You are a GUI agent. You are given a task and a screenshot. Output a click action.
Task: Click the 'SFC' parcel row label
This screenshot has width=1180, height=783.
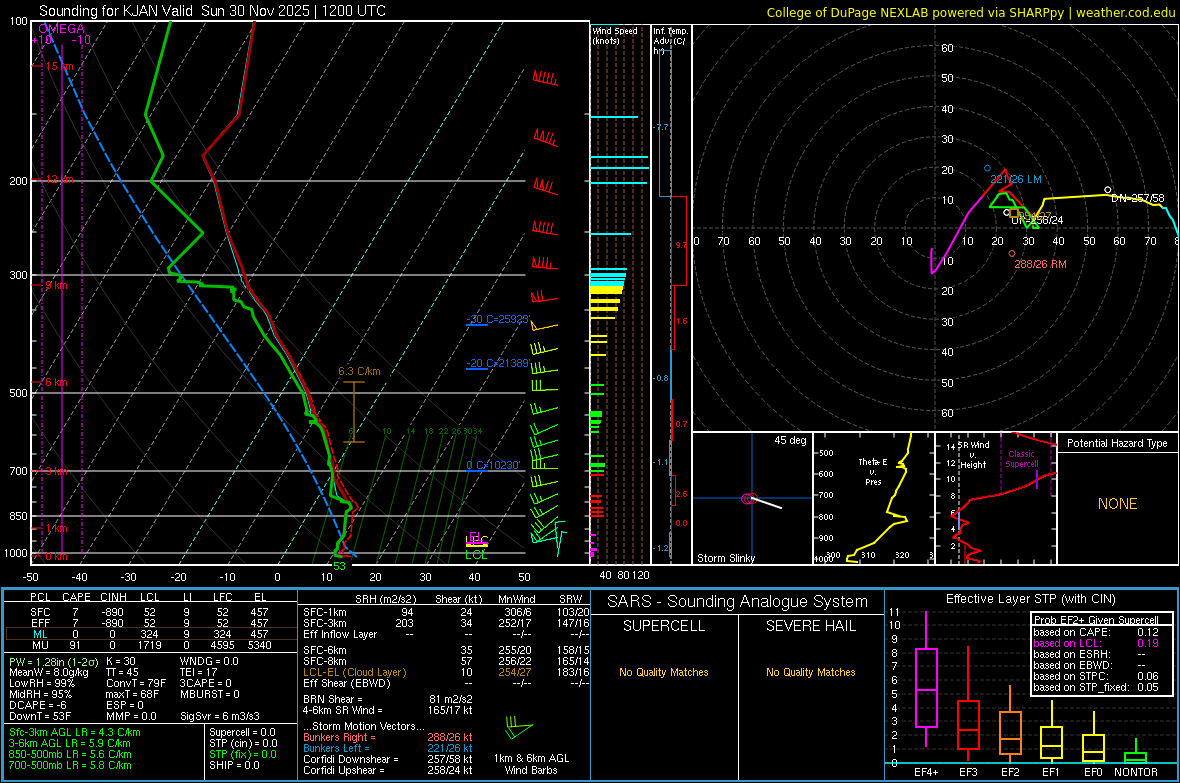click(x=40, y=612)
